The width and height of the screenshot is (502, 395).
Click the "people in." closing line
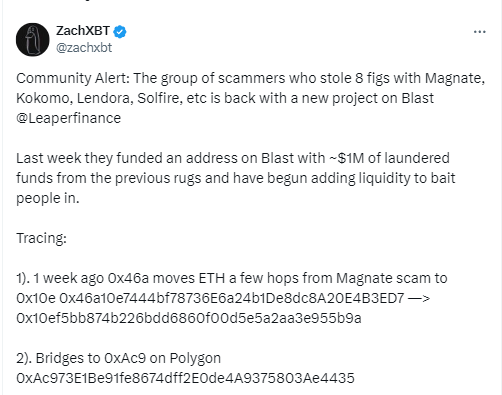[x=48, y=198]
